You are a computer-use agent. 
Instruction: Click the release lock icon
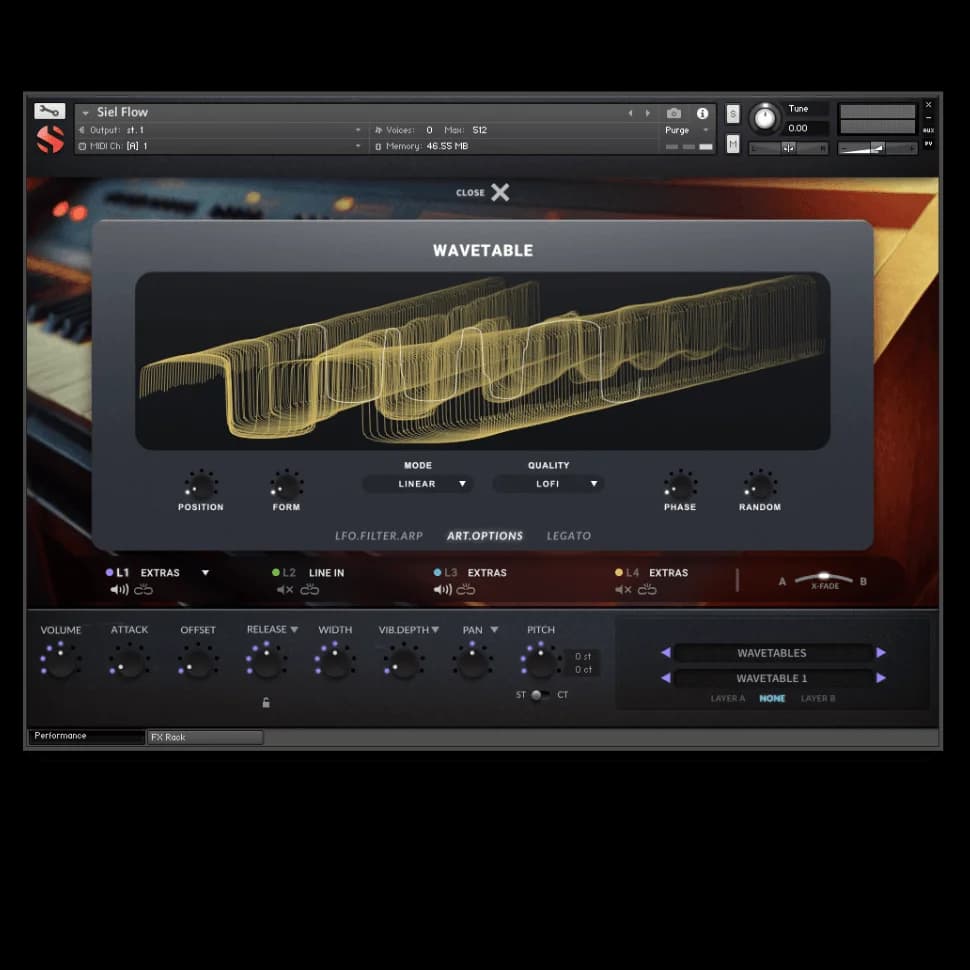pos(266,703)
